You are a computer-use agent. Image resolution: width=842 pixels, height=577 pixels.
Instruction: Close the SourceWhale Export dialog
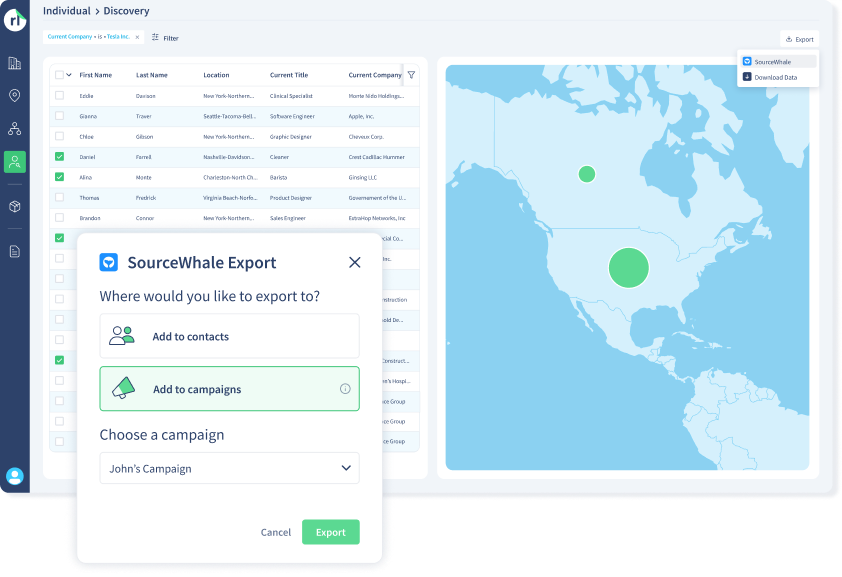coord(354,262)
